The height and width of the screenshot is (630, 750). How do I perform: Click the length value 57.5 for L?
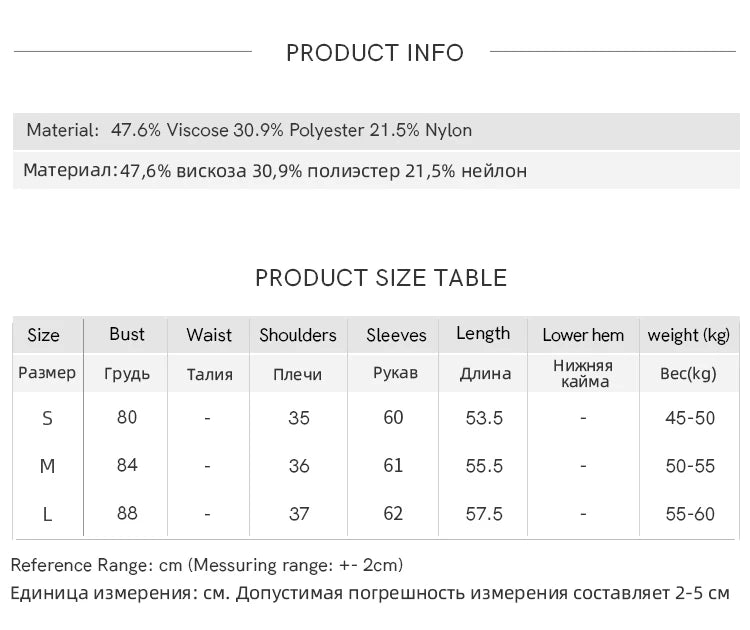484,514
